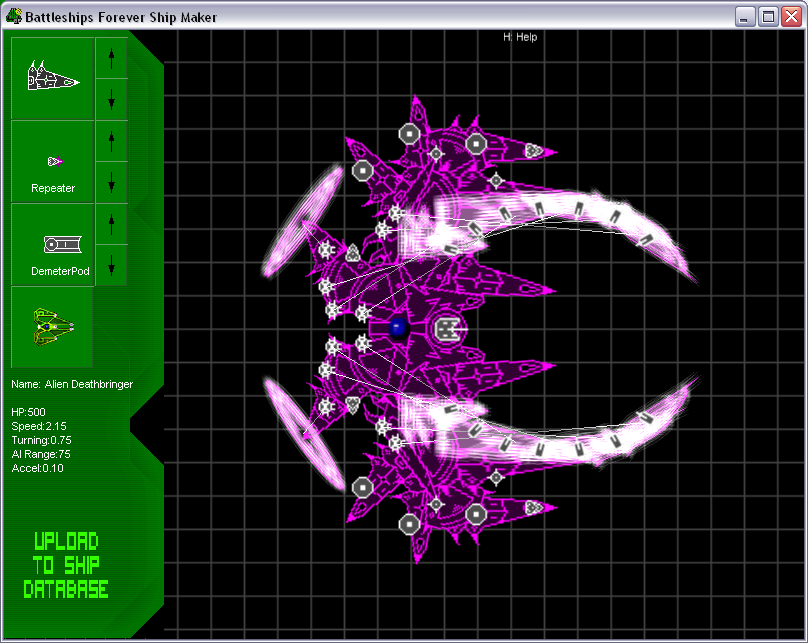Select the weapon marker at the upper claw tip

point(646,240)
